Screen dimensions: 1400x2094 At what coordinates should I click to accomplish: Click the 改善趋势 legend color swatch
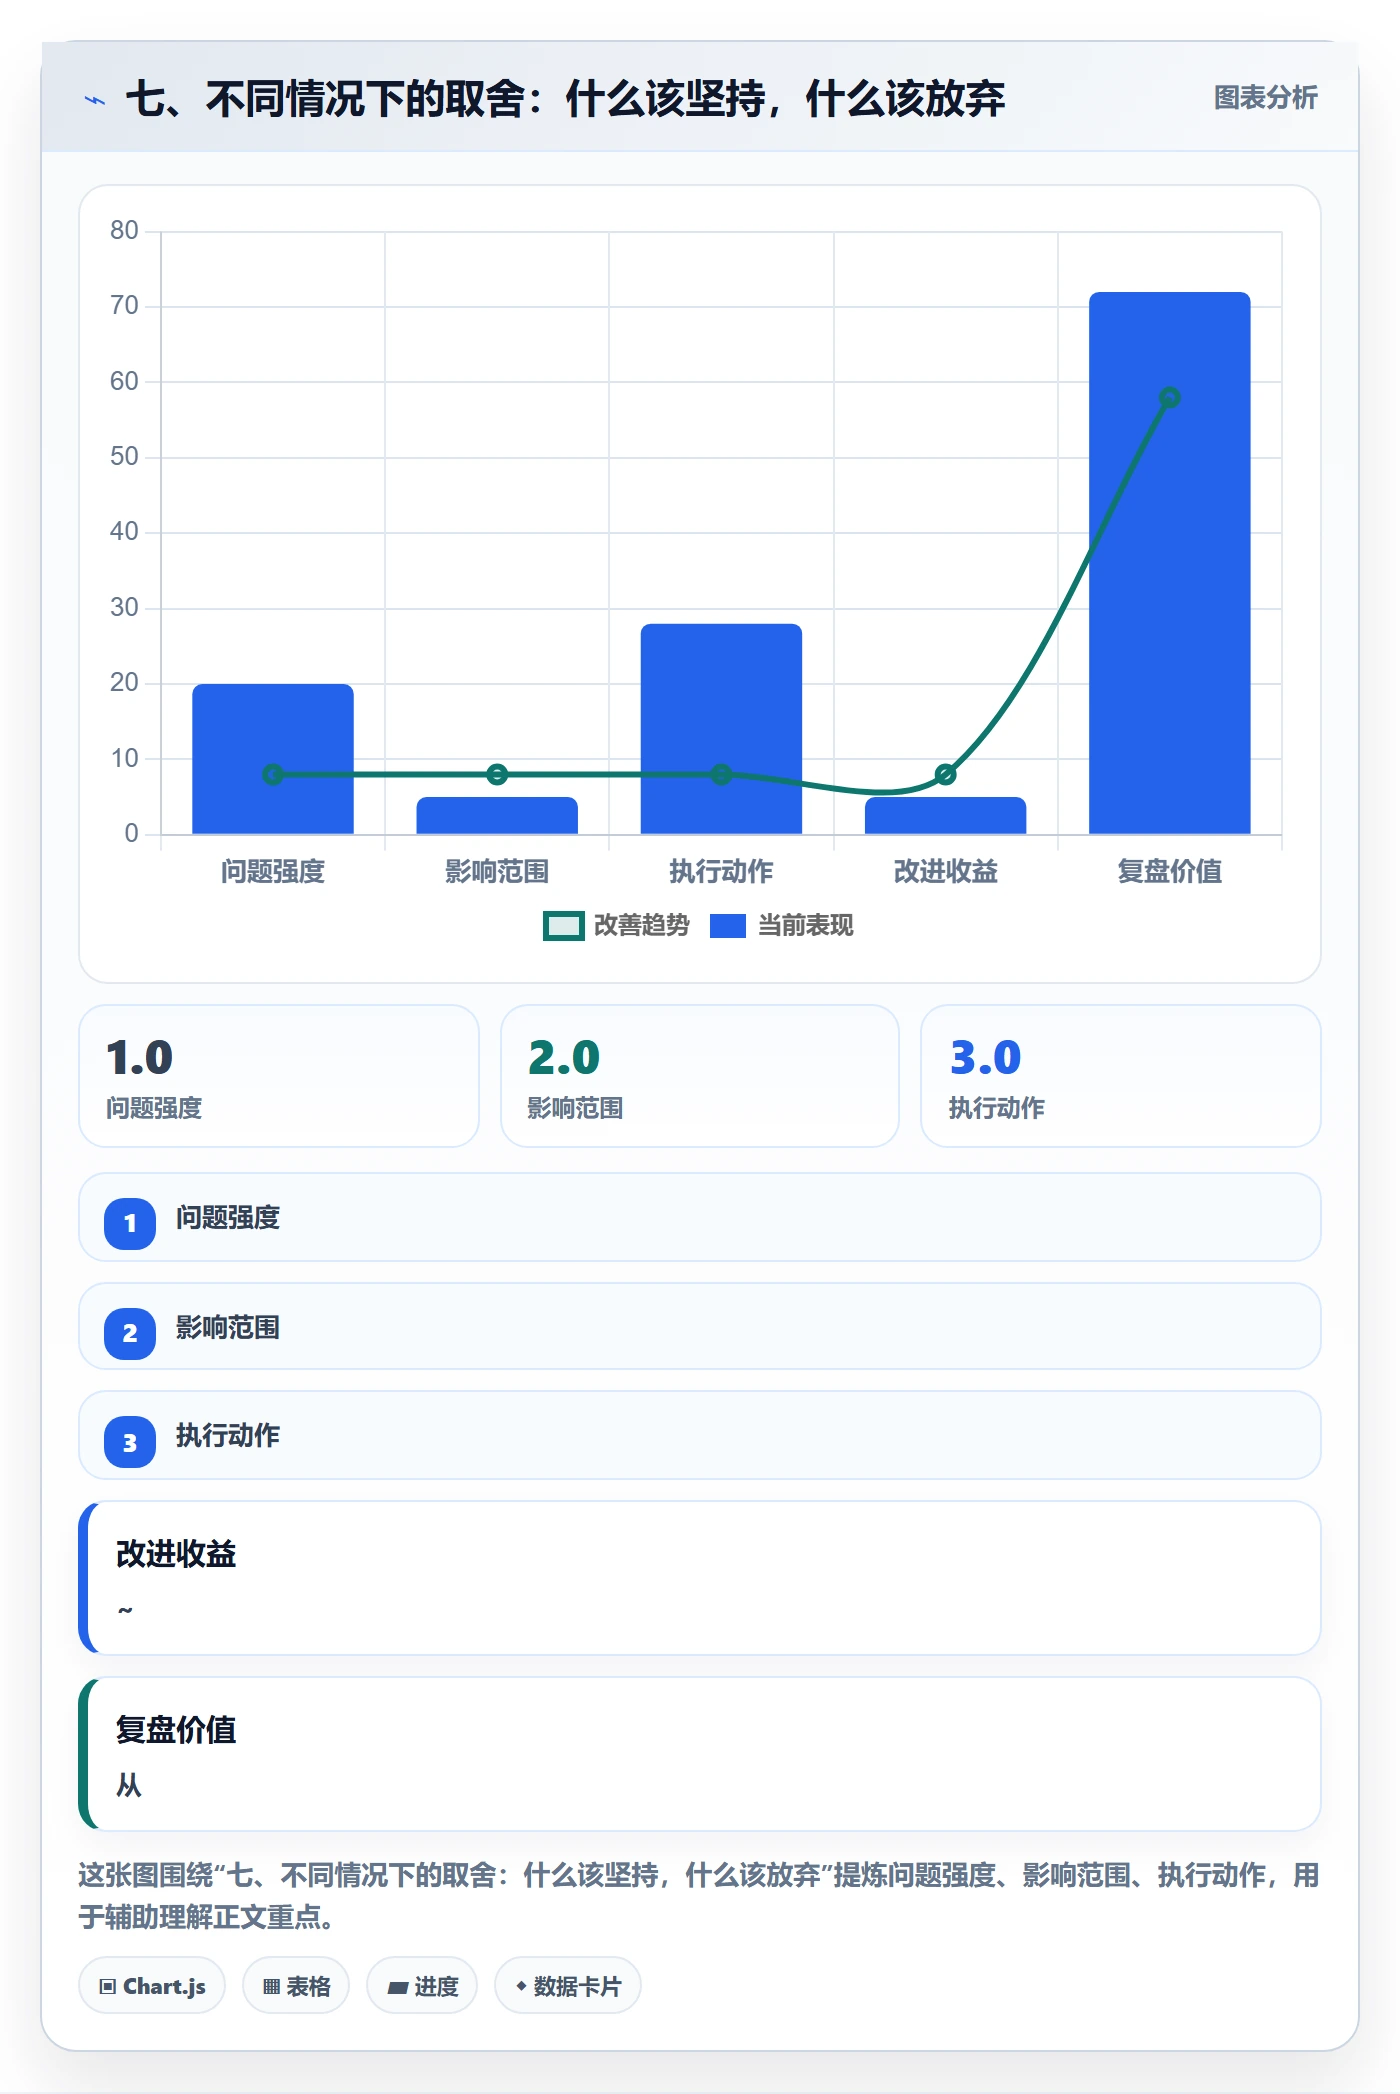tap(564, 926)
